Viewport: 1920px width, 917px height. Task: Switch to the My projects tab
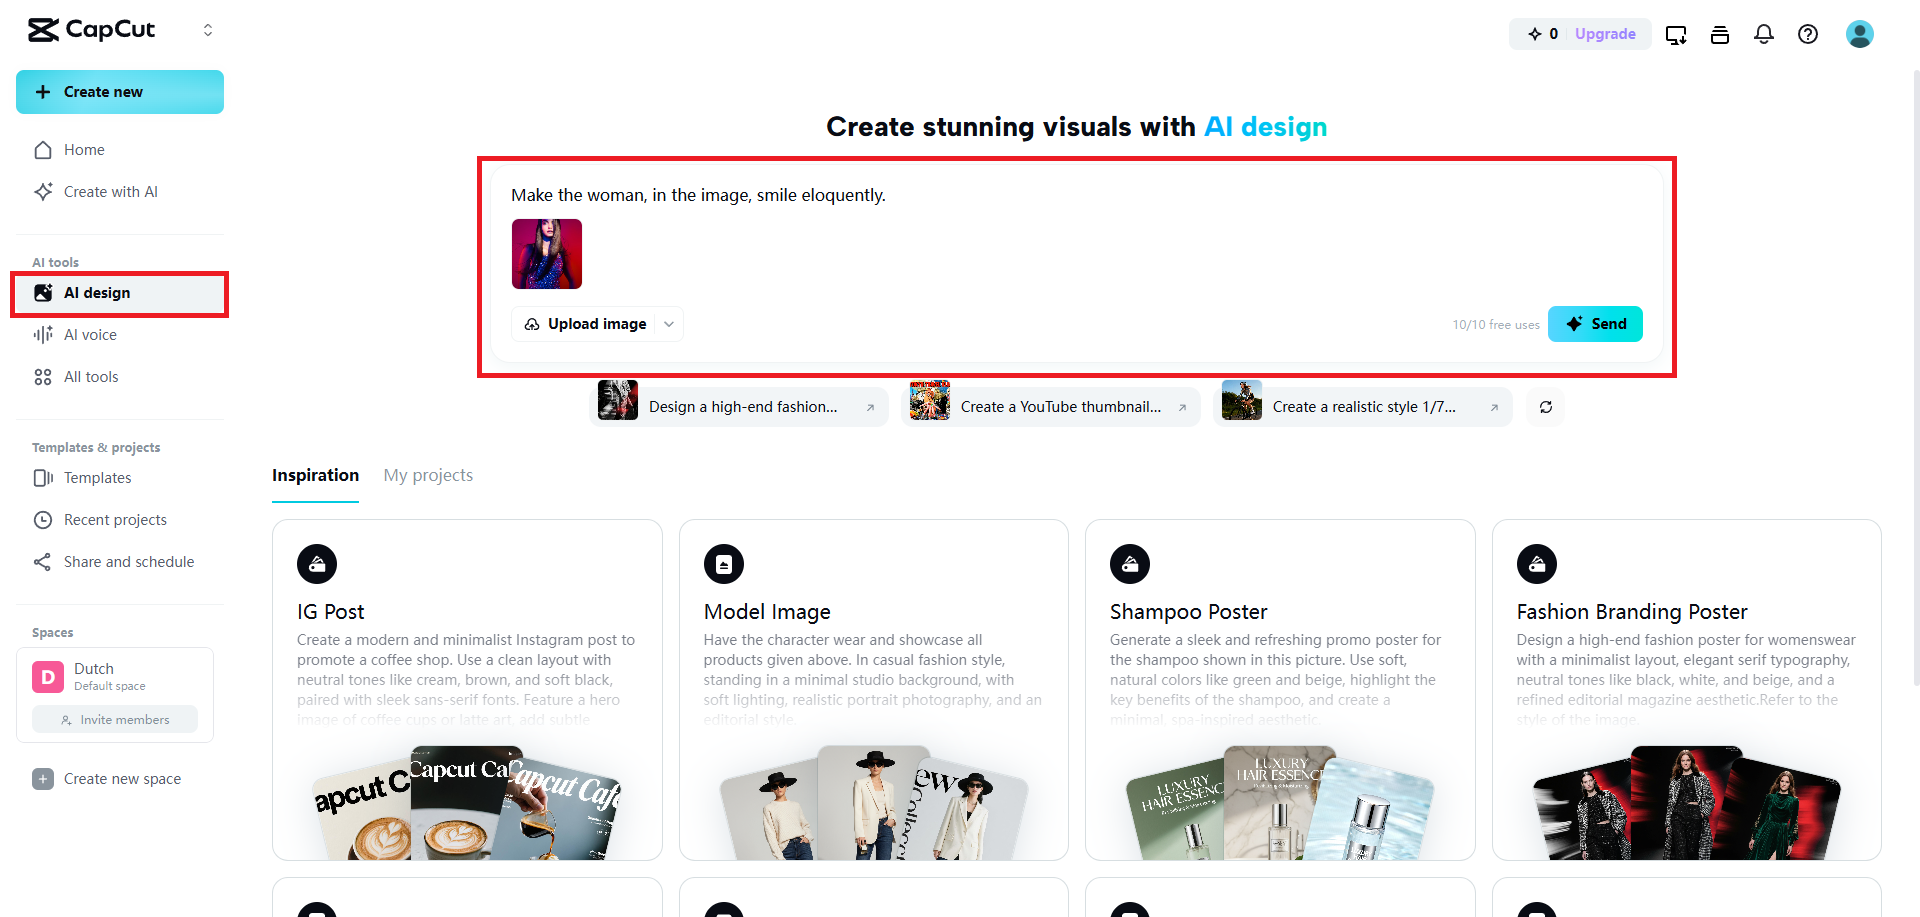coord(428,475)
